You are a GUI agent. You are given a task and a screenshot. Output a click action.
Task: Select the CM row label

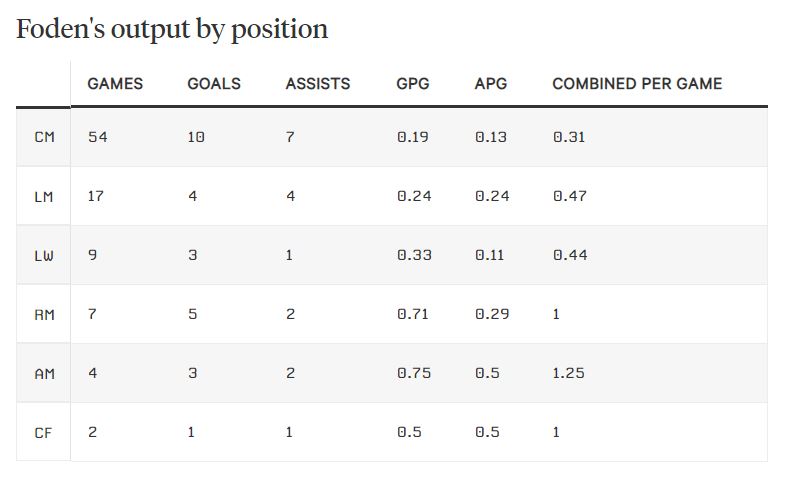tap(44, 137)
